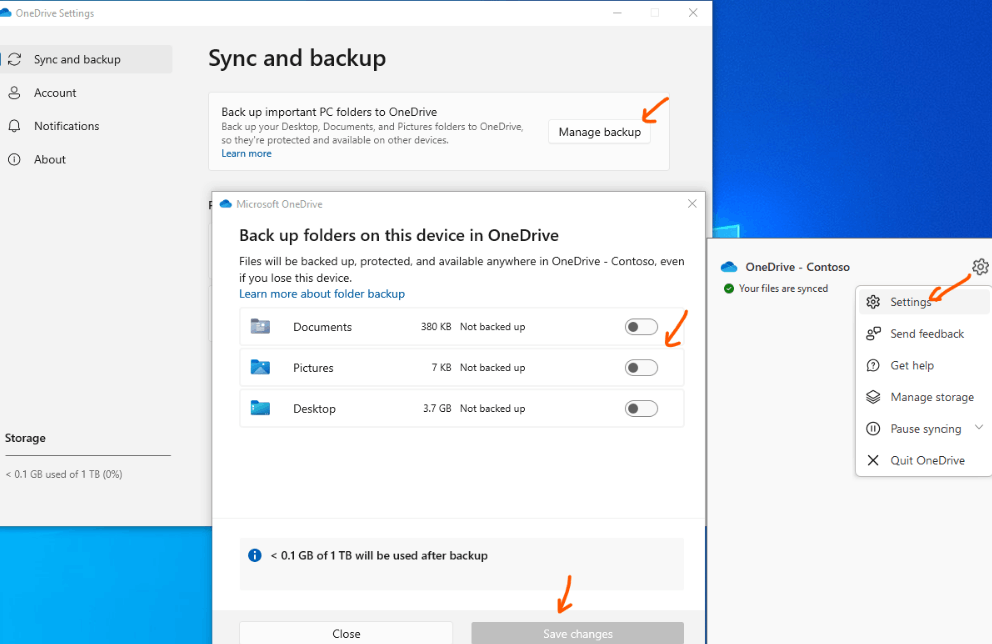Expand the Pause syncing chevron
This screenshot has width=992, height=644.
(x=979, y=428)
